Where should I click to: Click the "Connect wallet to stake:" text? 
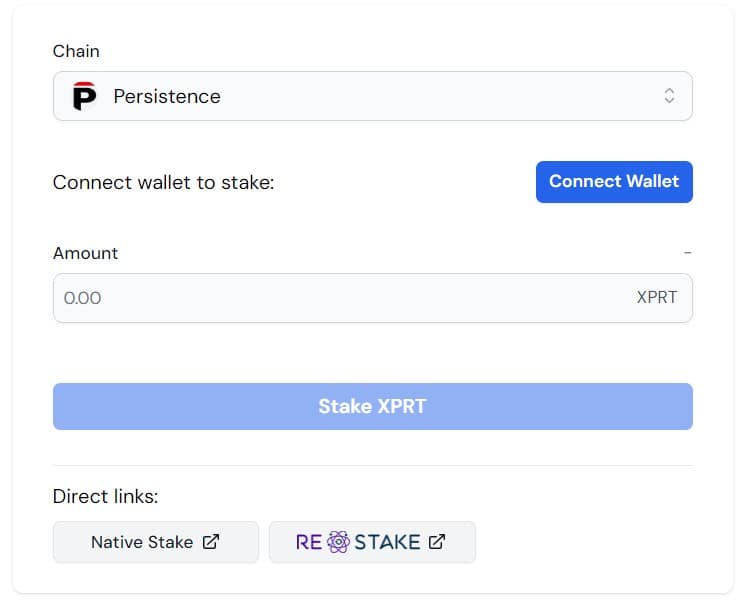click(163, 183)
